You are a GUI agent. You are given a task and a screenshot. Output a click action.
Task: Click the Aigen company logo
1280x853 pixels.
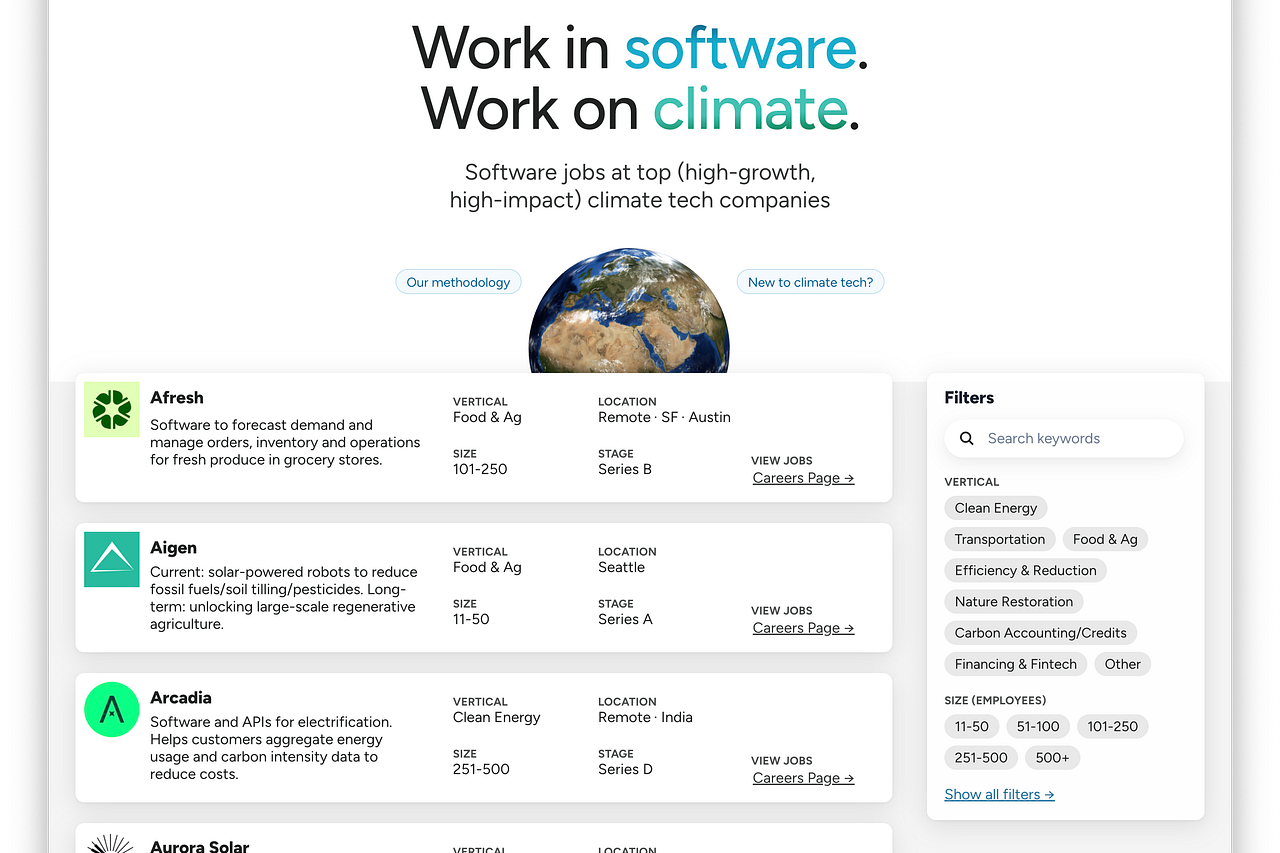[x=112, y=559]
